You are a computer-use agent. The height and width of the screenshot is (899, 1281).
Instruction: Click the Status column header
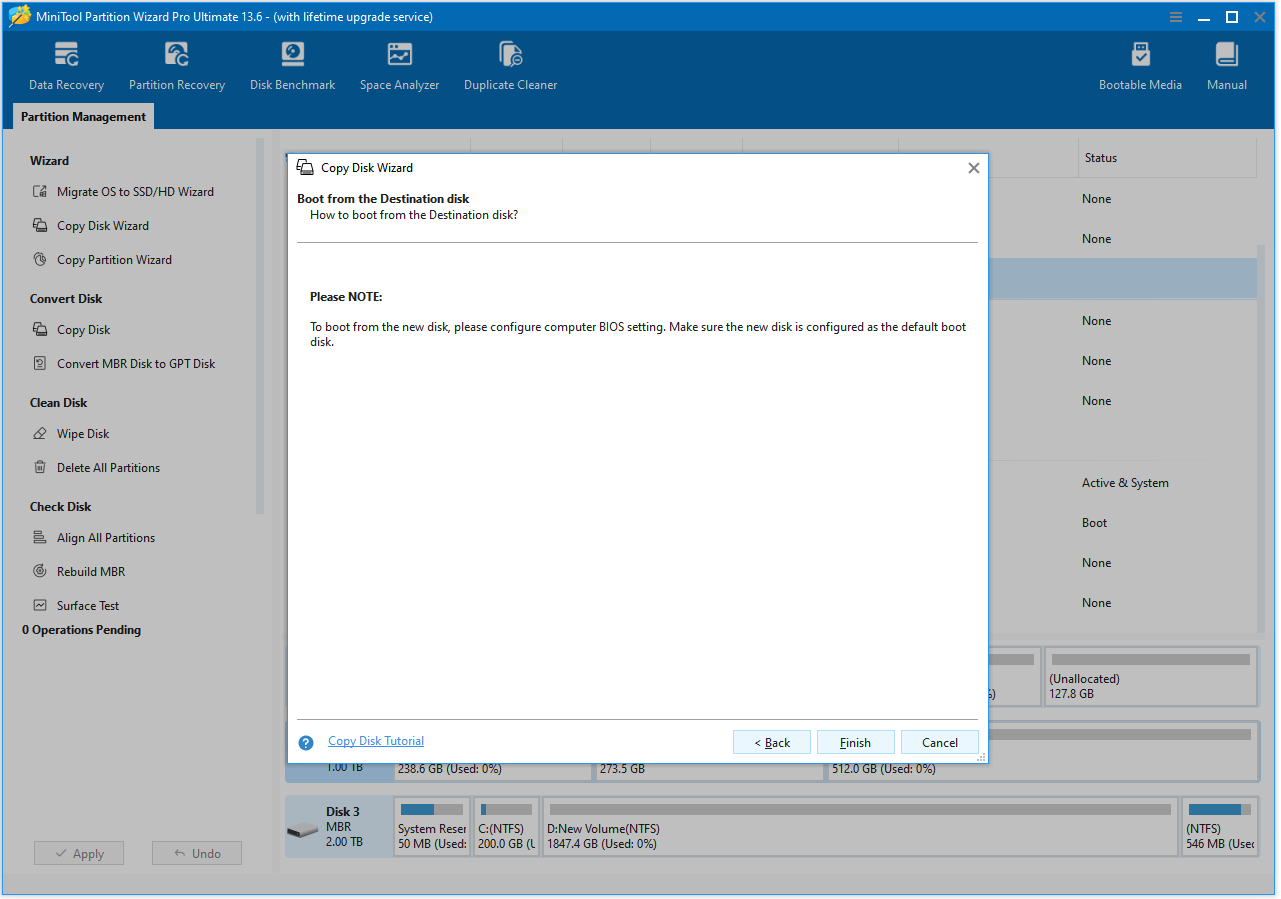tap(1165, 158)
